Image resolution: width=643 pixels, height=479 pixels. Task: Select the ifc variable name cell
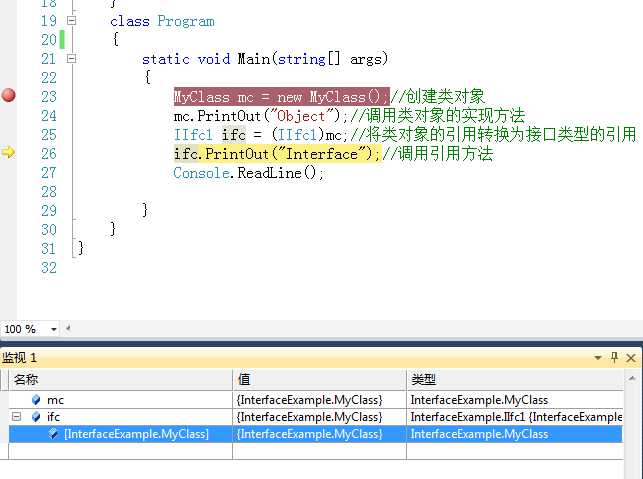(53, 417)
